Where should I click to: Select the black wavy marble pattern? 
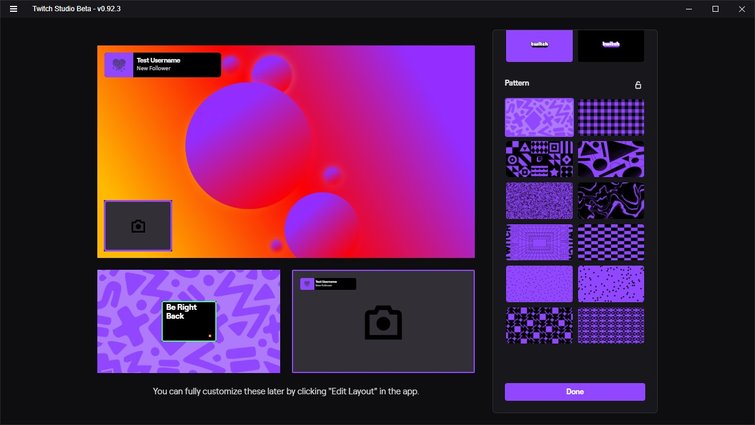(611, 200)
